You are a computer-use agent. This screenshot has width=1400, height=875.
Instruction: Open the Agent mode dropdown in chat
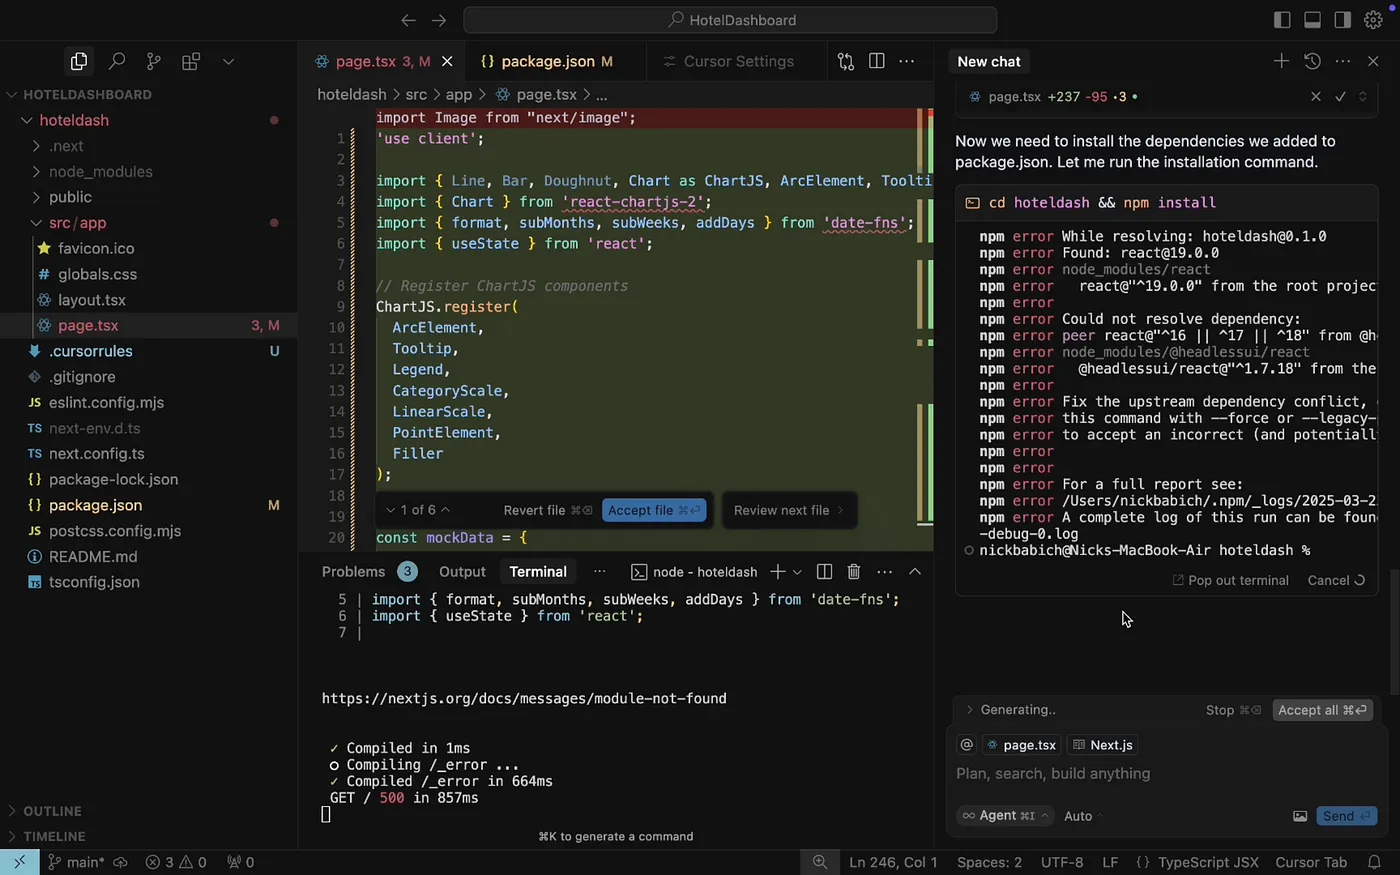coord(1004,816)
